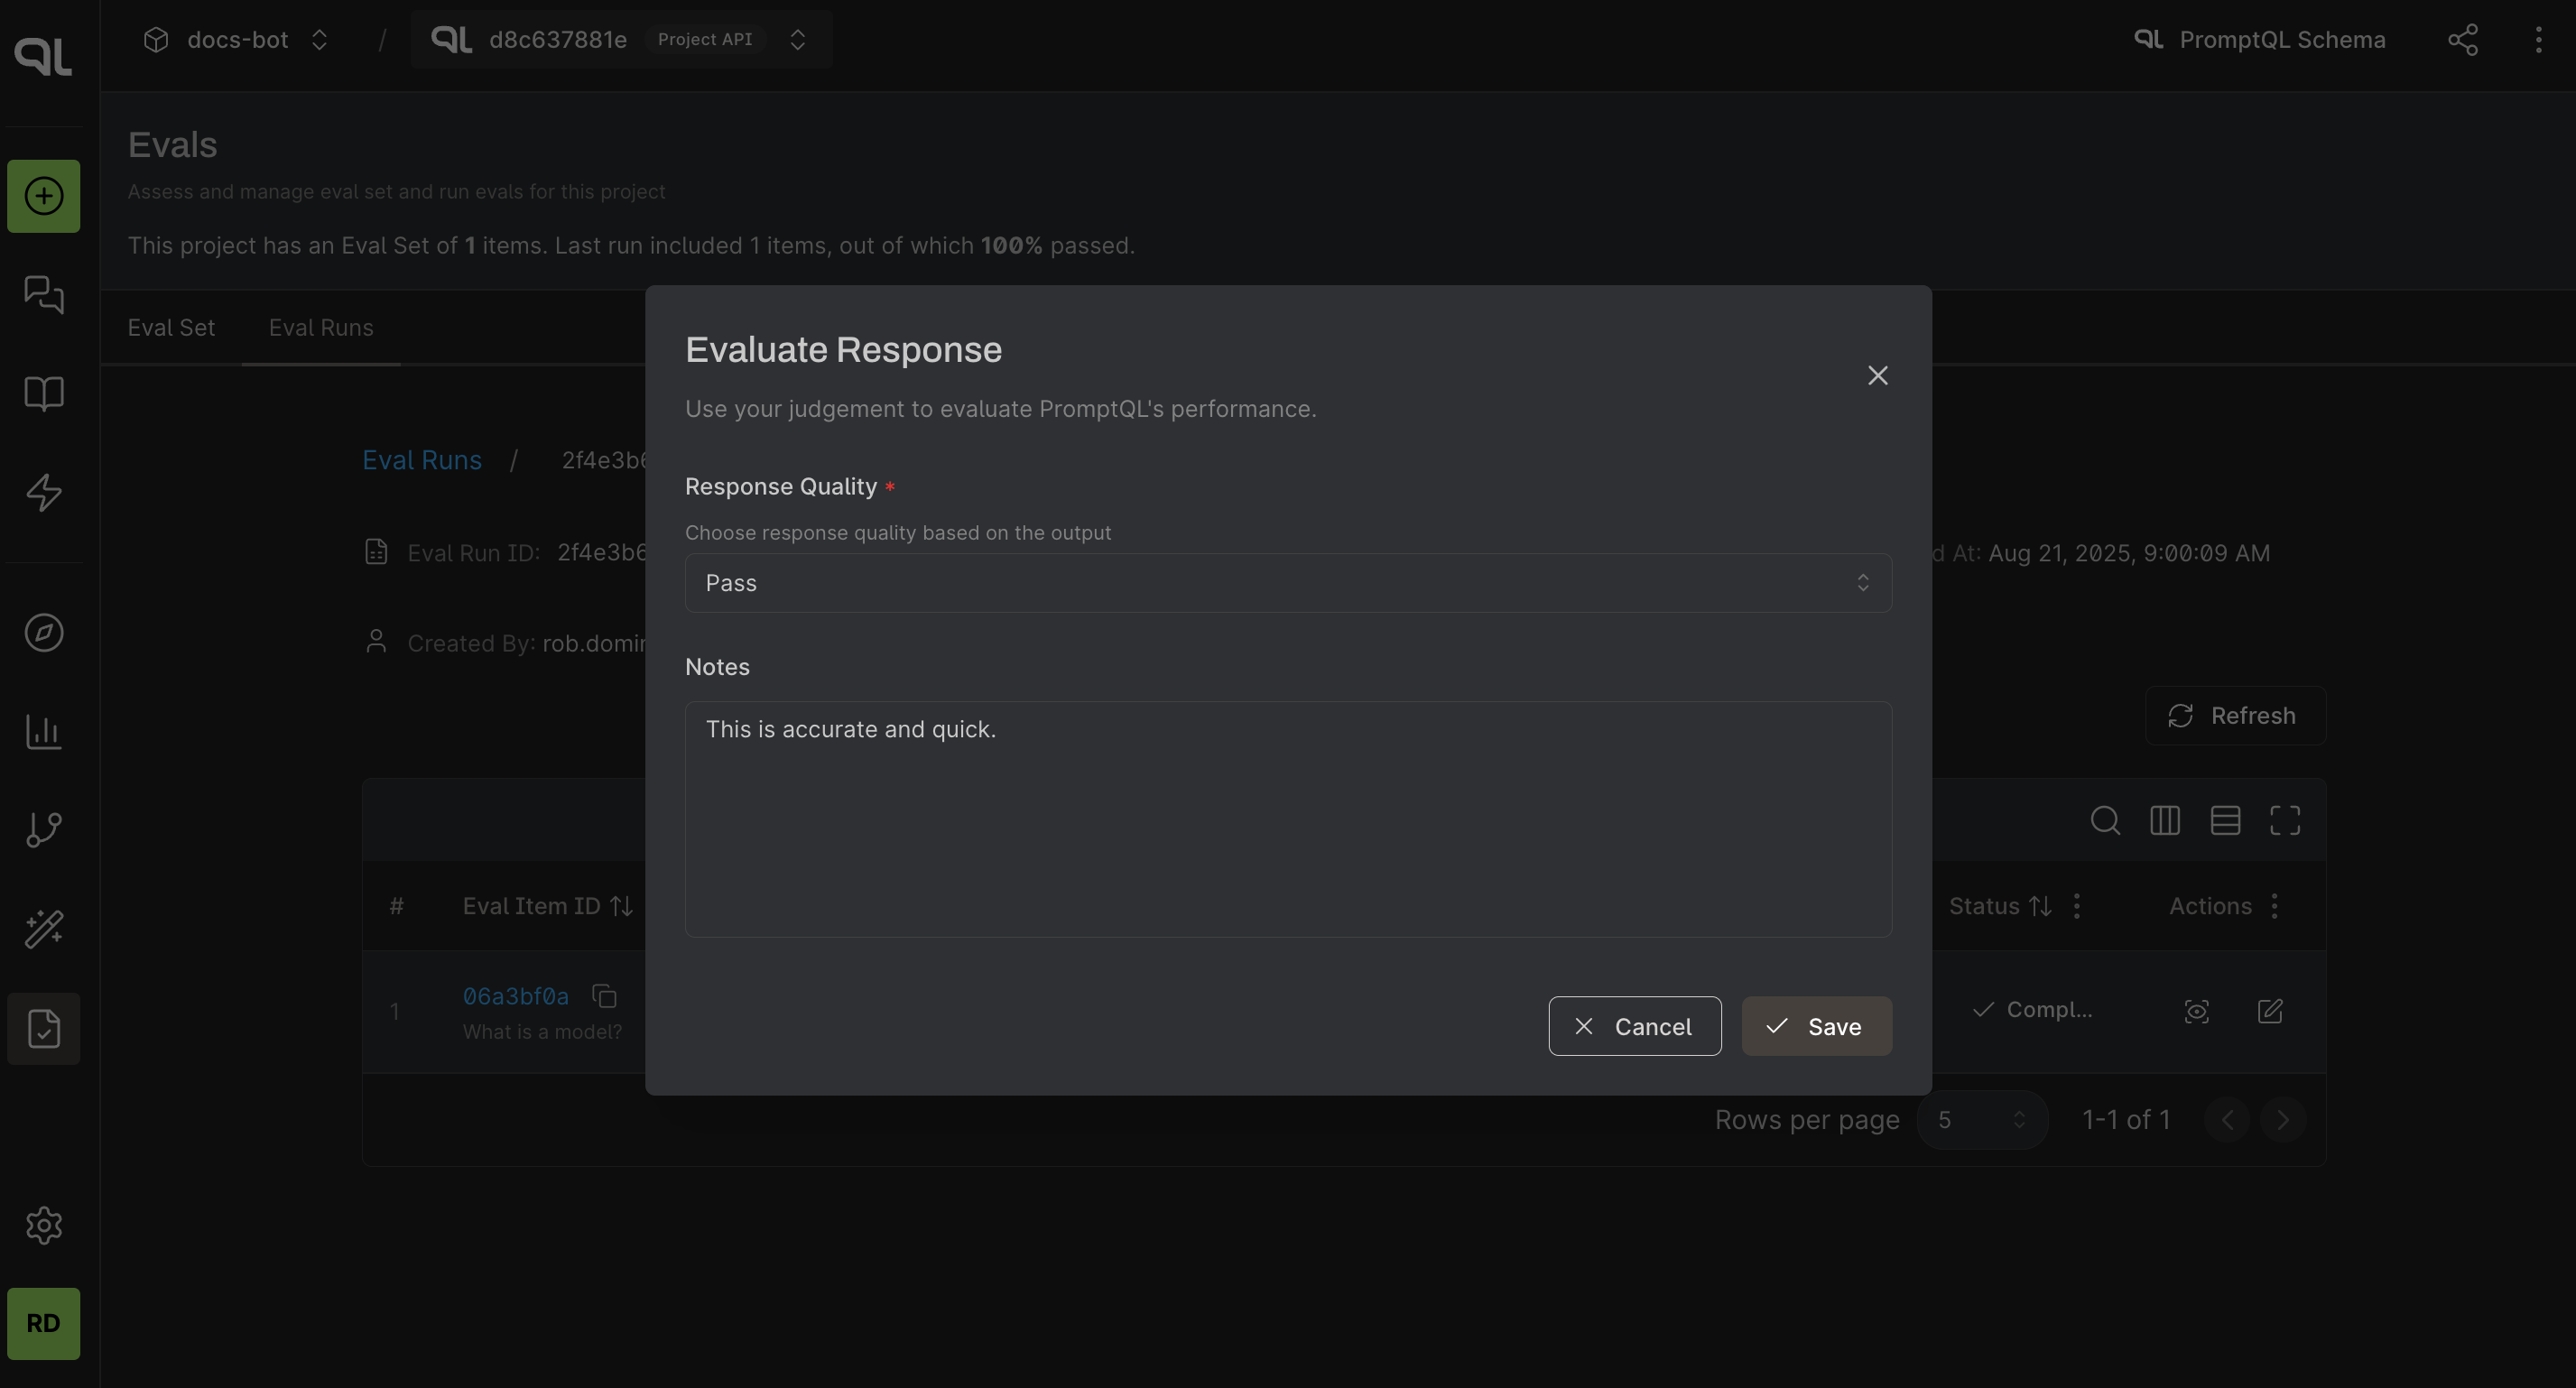This screenshot has height=1388, width=2576.
Task: Cancel the evaluation dialog
Action: pos(1634,1026)
